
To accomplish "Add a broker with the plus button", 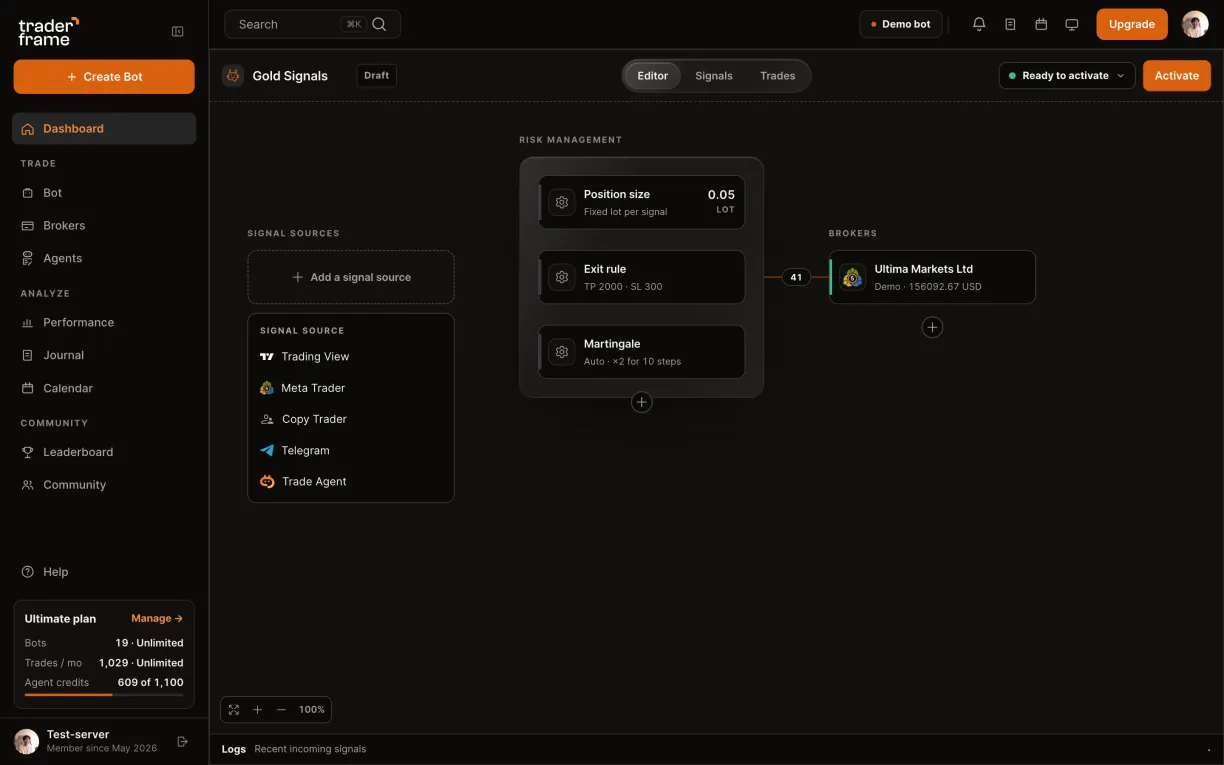I will (x=932, y=327).
